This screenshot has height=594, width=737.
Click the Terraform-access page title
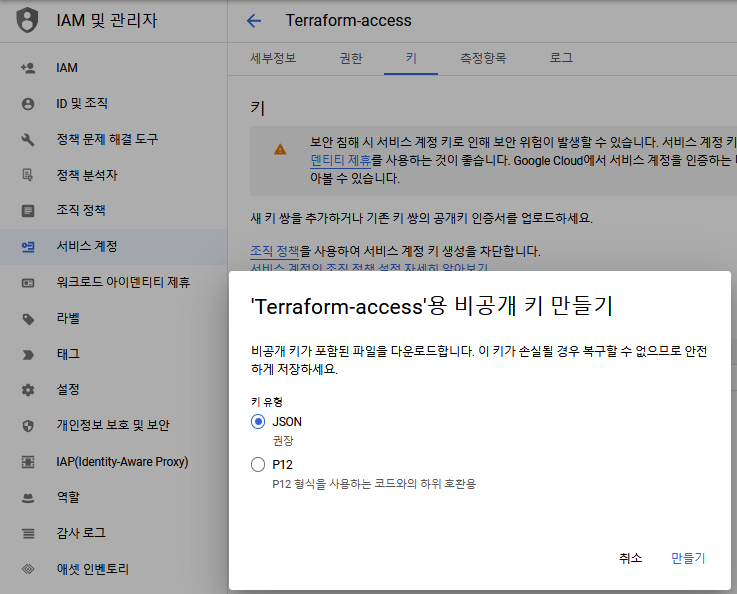coord(348,21)
